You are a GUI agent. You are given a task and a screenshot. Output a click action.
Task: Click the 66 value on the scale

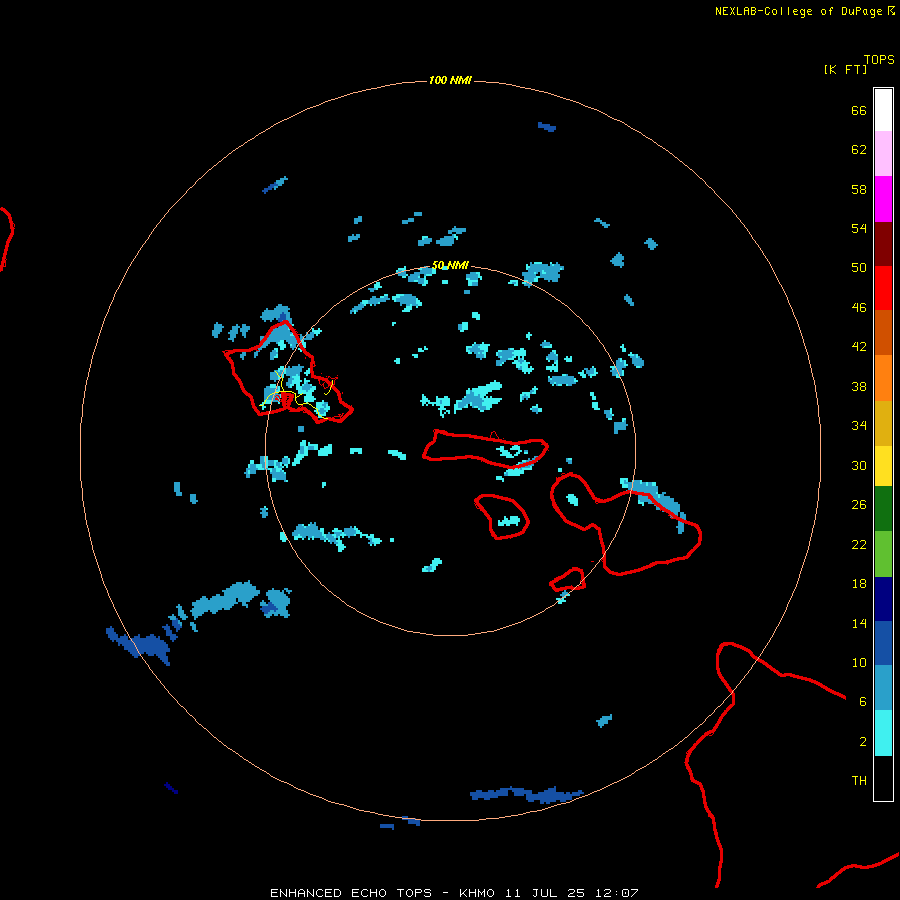859,111
